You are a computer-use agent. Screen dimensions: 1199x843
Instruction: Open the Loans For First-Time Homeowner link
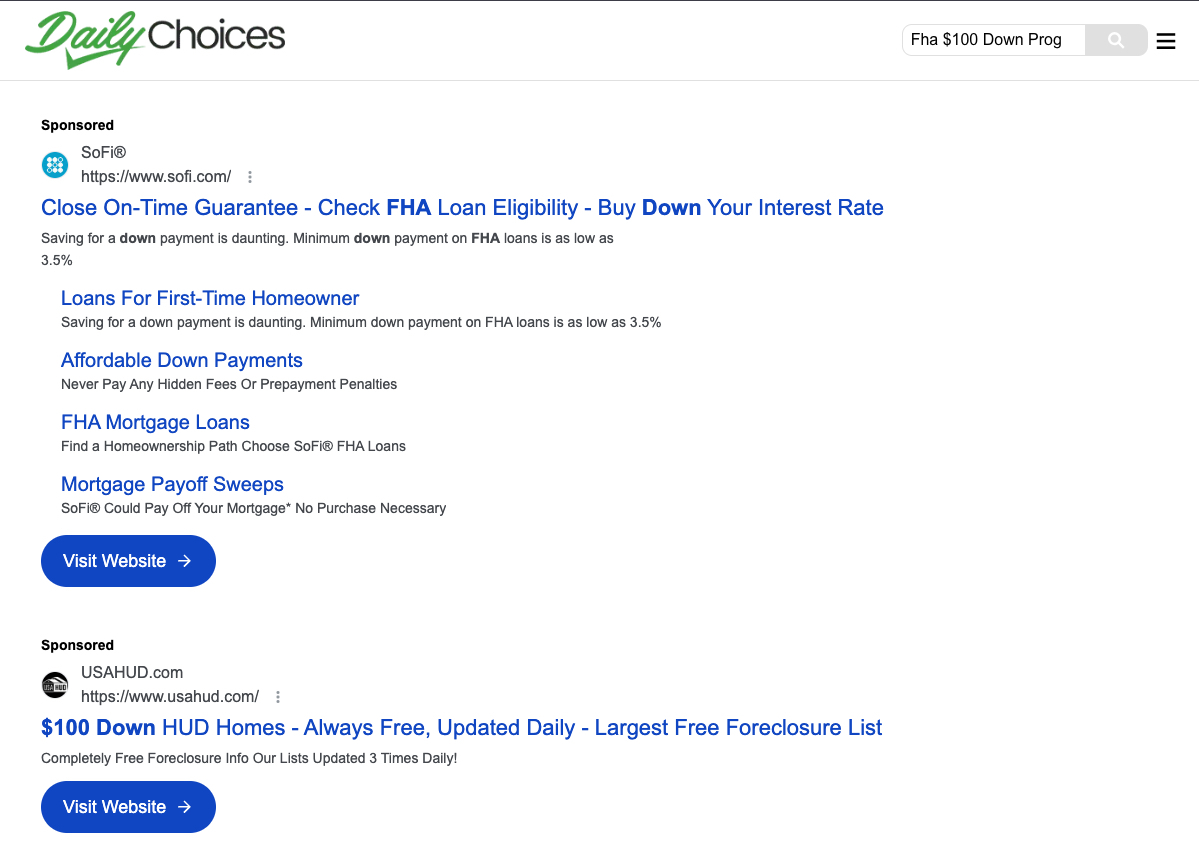pos(209,298)
